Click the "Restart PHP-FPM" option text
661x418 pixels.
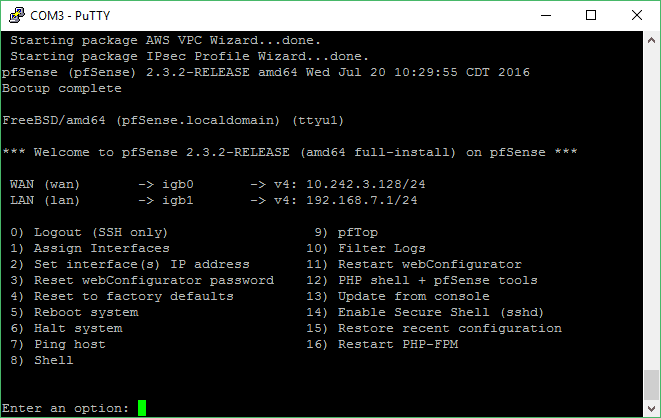[398, 344]
